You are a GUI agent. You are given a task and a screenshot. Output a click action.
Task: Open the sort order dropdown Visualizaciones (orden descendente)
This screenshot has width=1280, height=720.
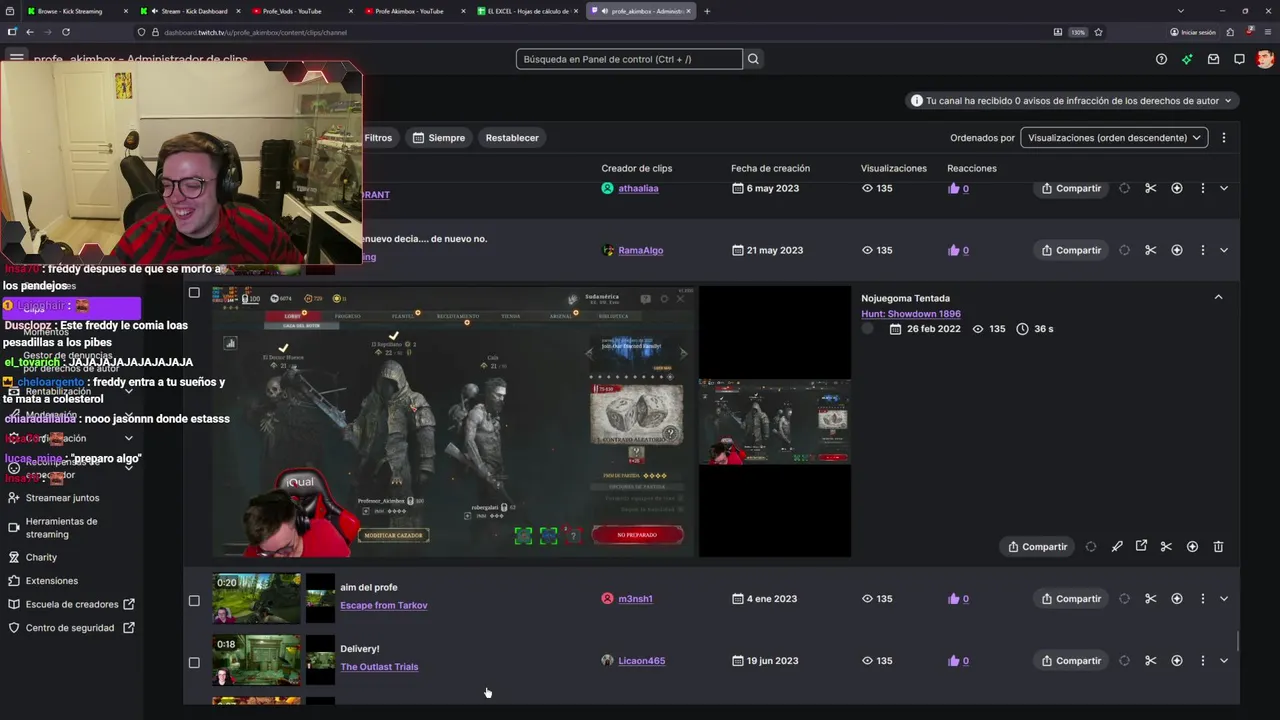pyautogui.click(x=1114, y=138)
